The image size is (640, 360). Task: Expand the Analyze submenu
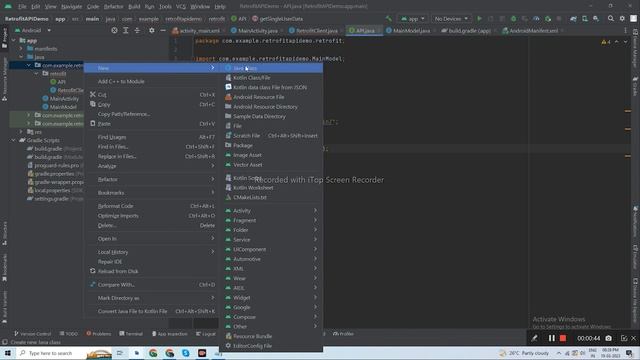151,166
